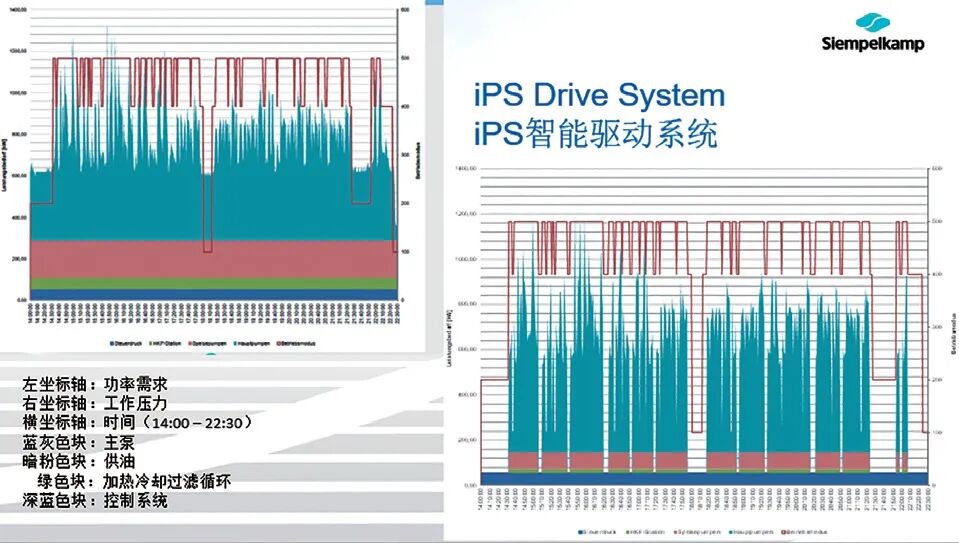Click the '绿色块：加热冷却过滤循环' line
Image resolution: width=959 pixels, height=543 pixels.
(x=135, y=481)
